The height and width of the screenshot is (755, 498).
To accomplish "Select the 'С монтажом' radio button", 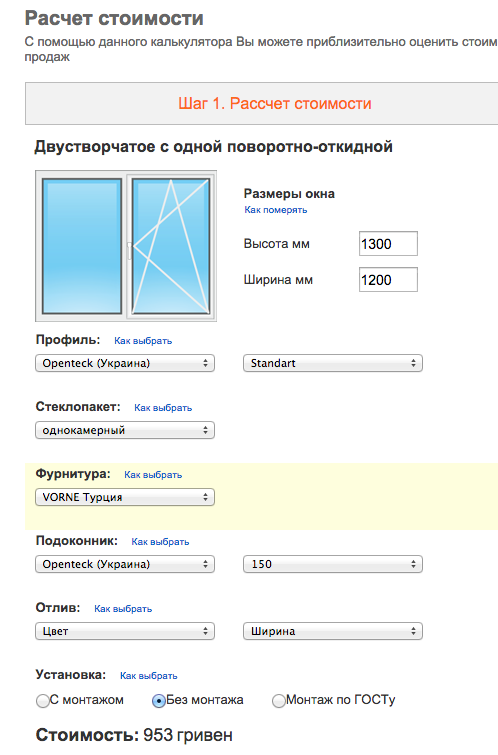I will (x=43, y=701).
